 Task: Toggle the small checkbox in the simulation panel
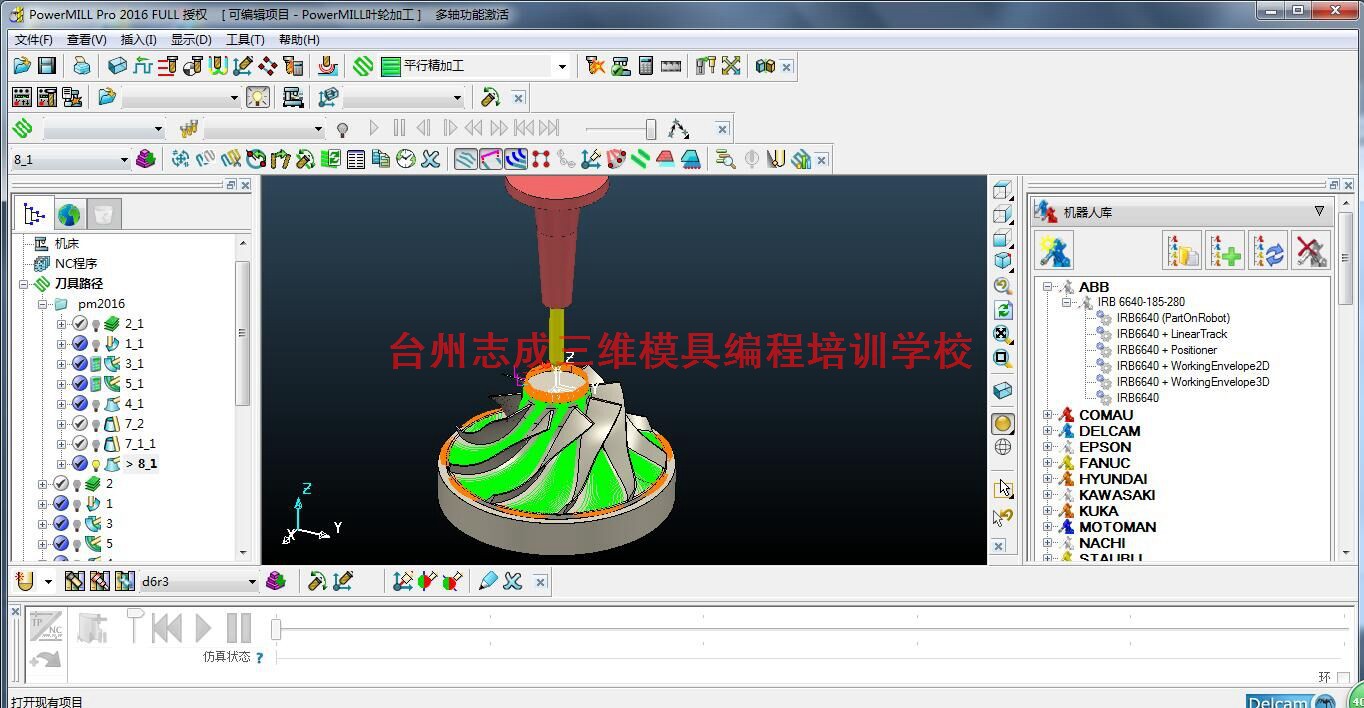(x=1342, y=677)
